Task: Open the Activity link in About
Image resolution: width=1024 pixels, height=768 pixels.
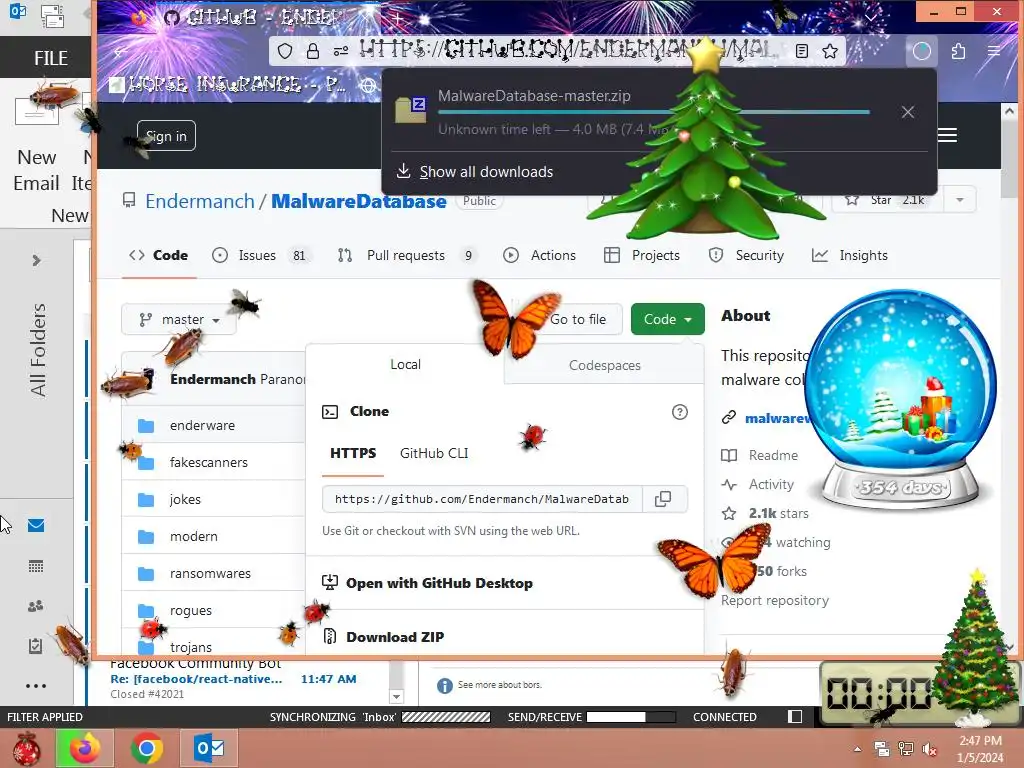Action: click(758, 485)
